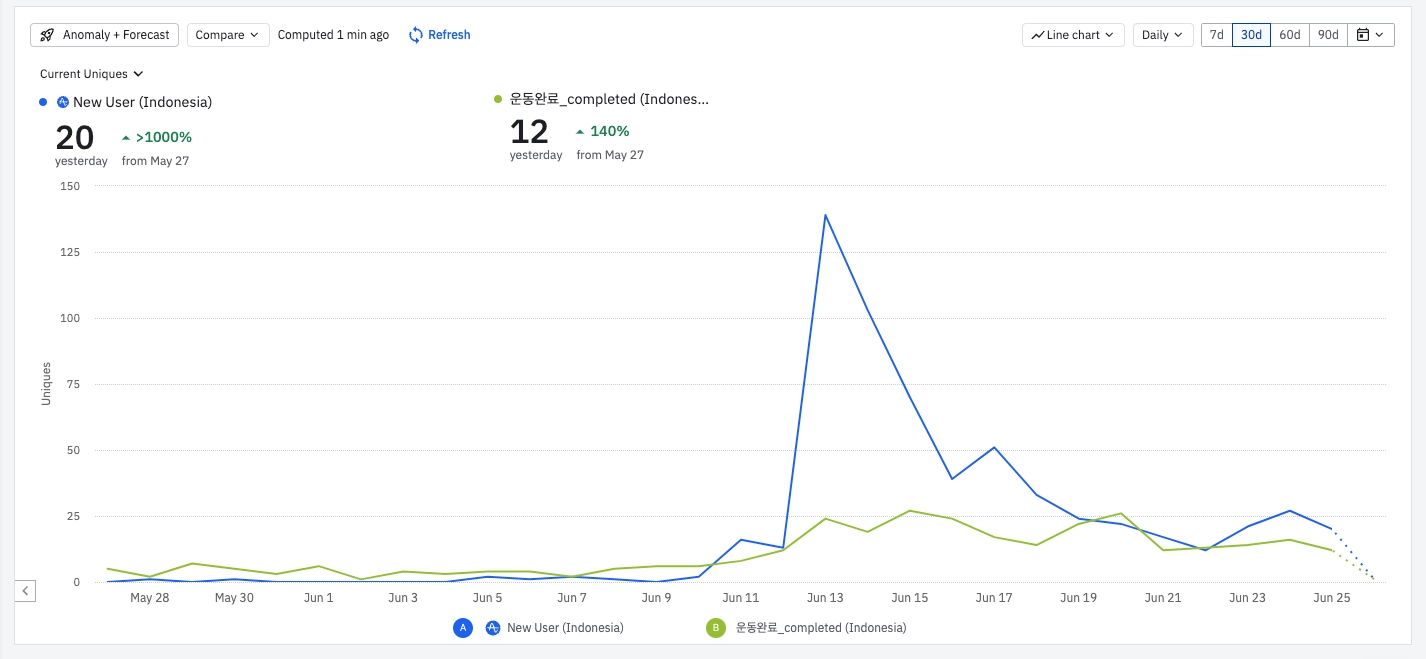The height and width of the screenshot is (659, 1426).
Task: Select the 7d time range
Action: [x=1216, y=35]
